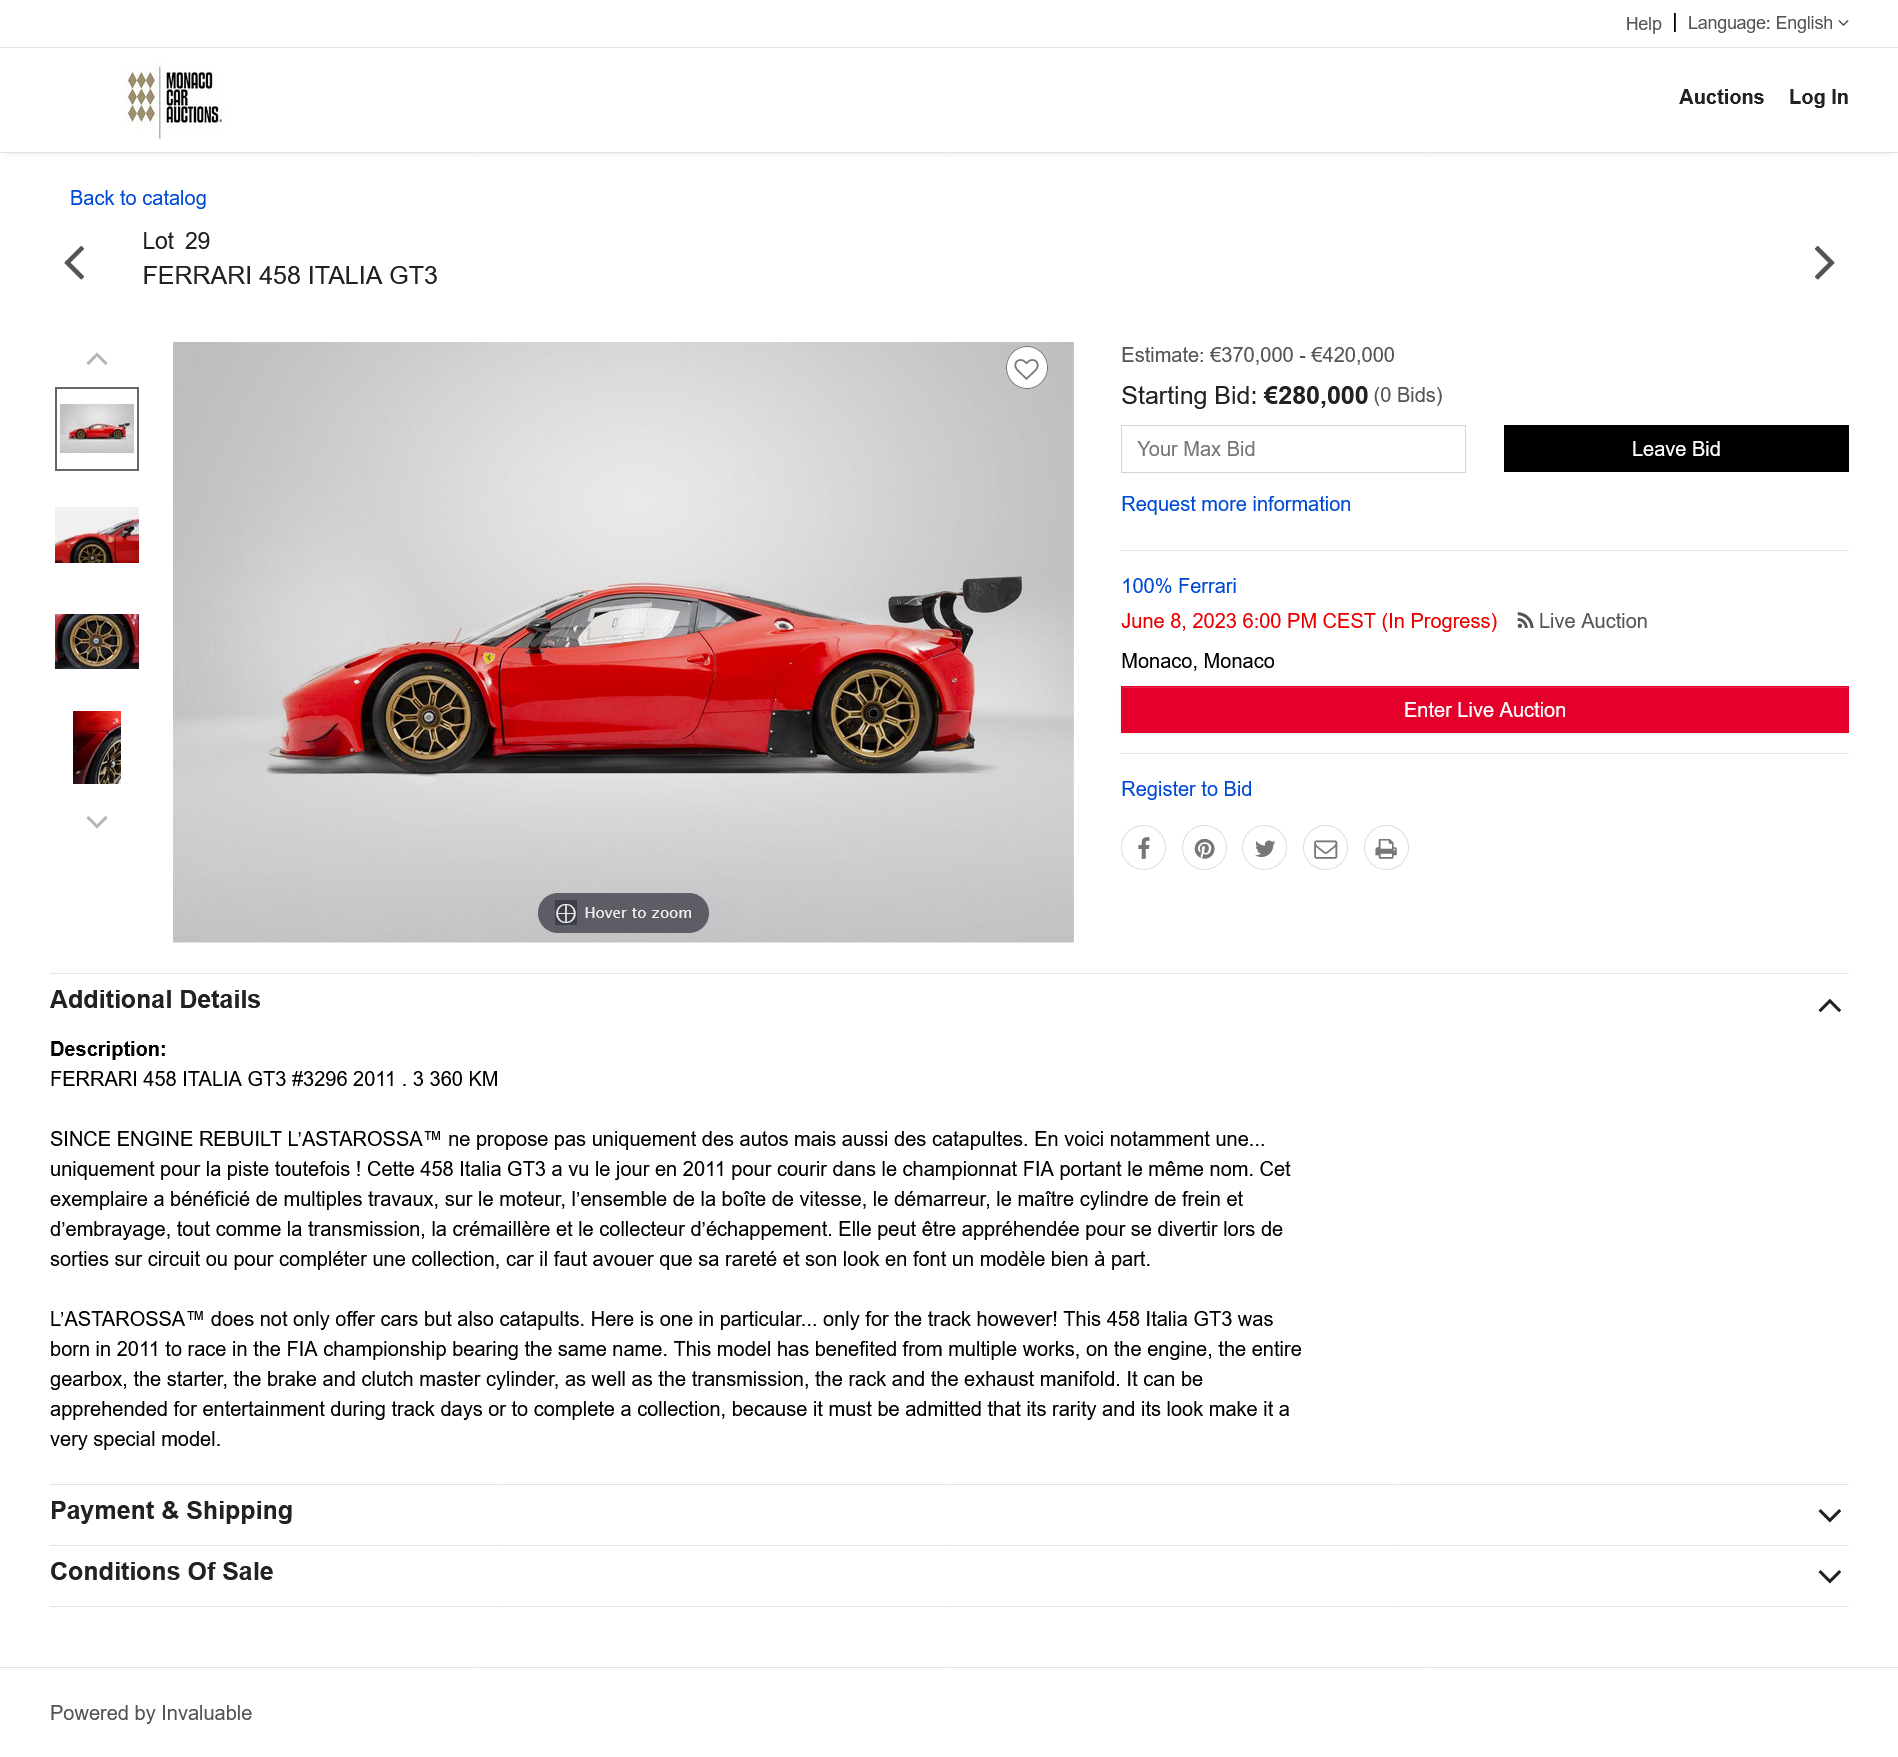
Task: Open the Log In menu item
Action: [1818, 97]
